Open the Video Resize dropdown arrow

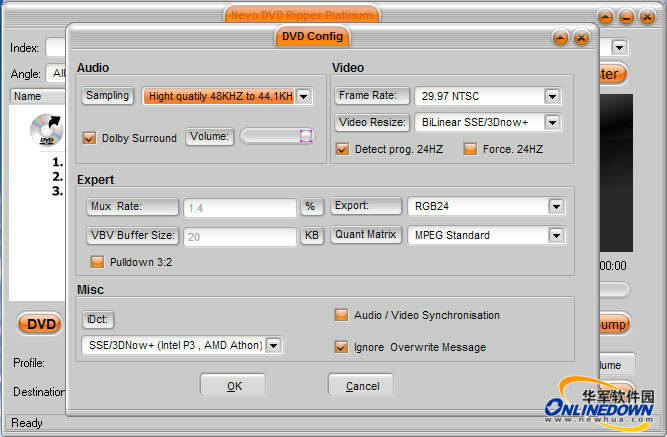(552, 123)
